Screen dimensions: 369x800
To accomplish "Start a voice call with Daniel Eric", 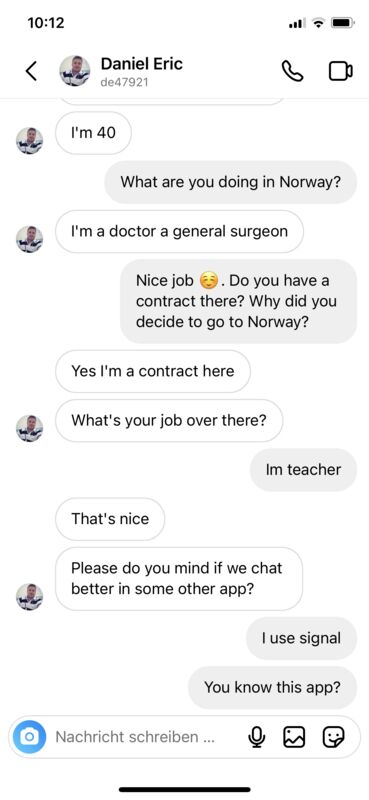I will pyautogui.click(x=292, y=71).
